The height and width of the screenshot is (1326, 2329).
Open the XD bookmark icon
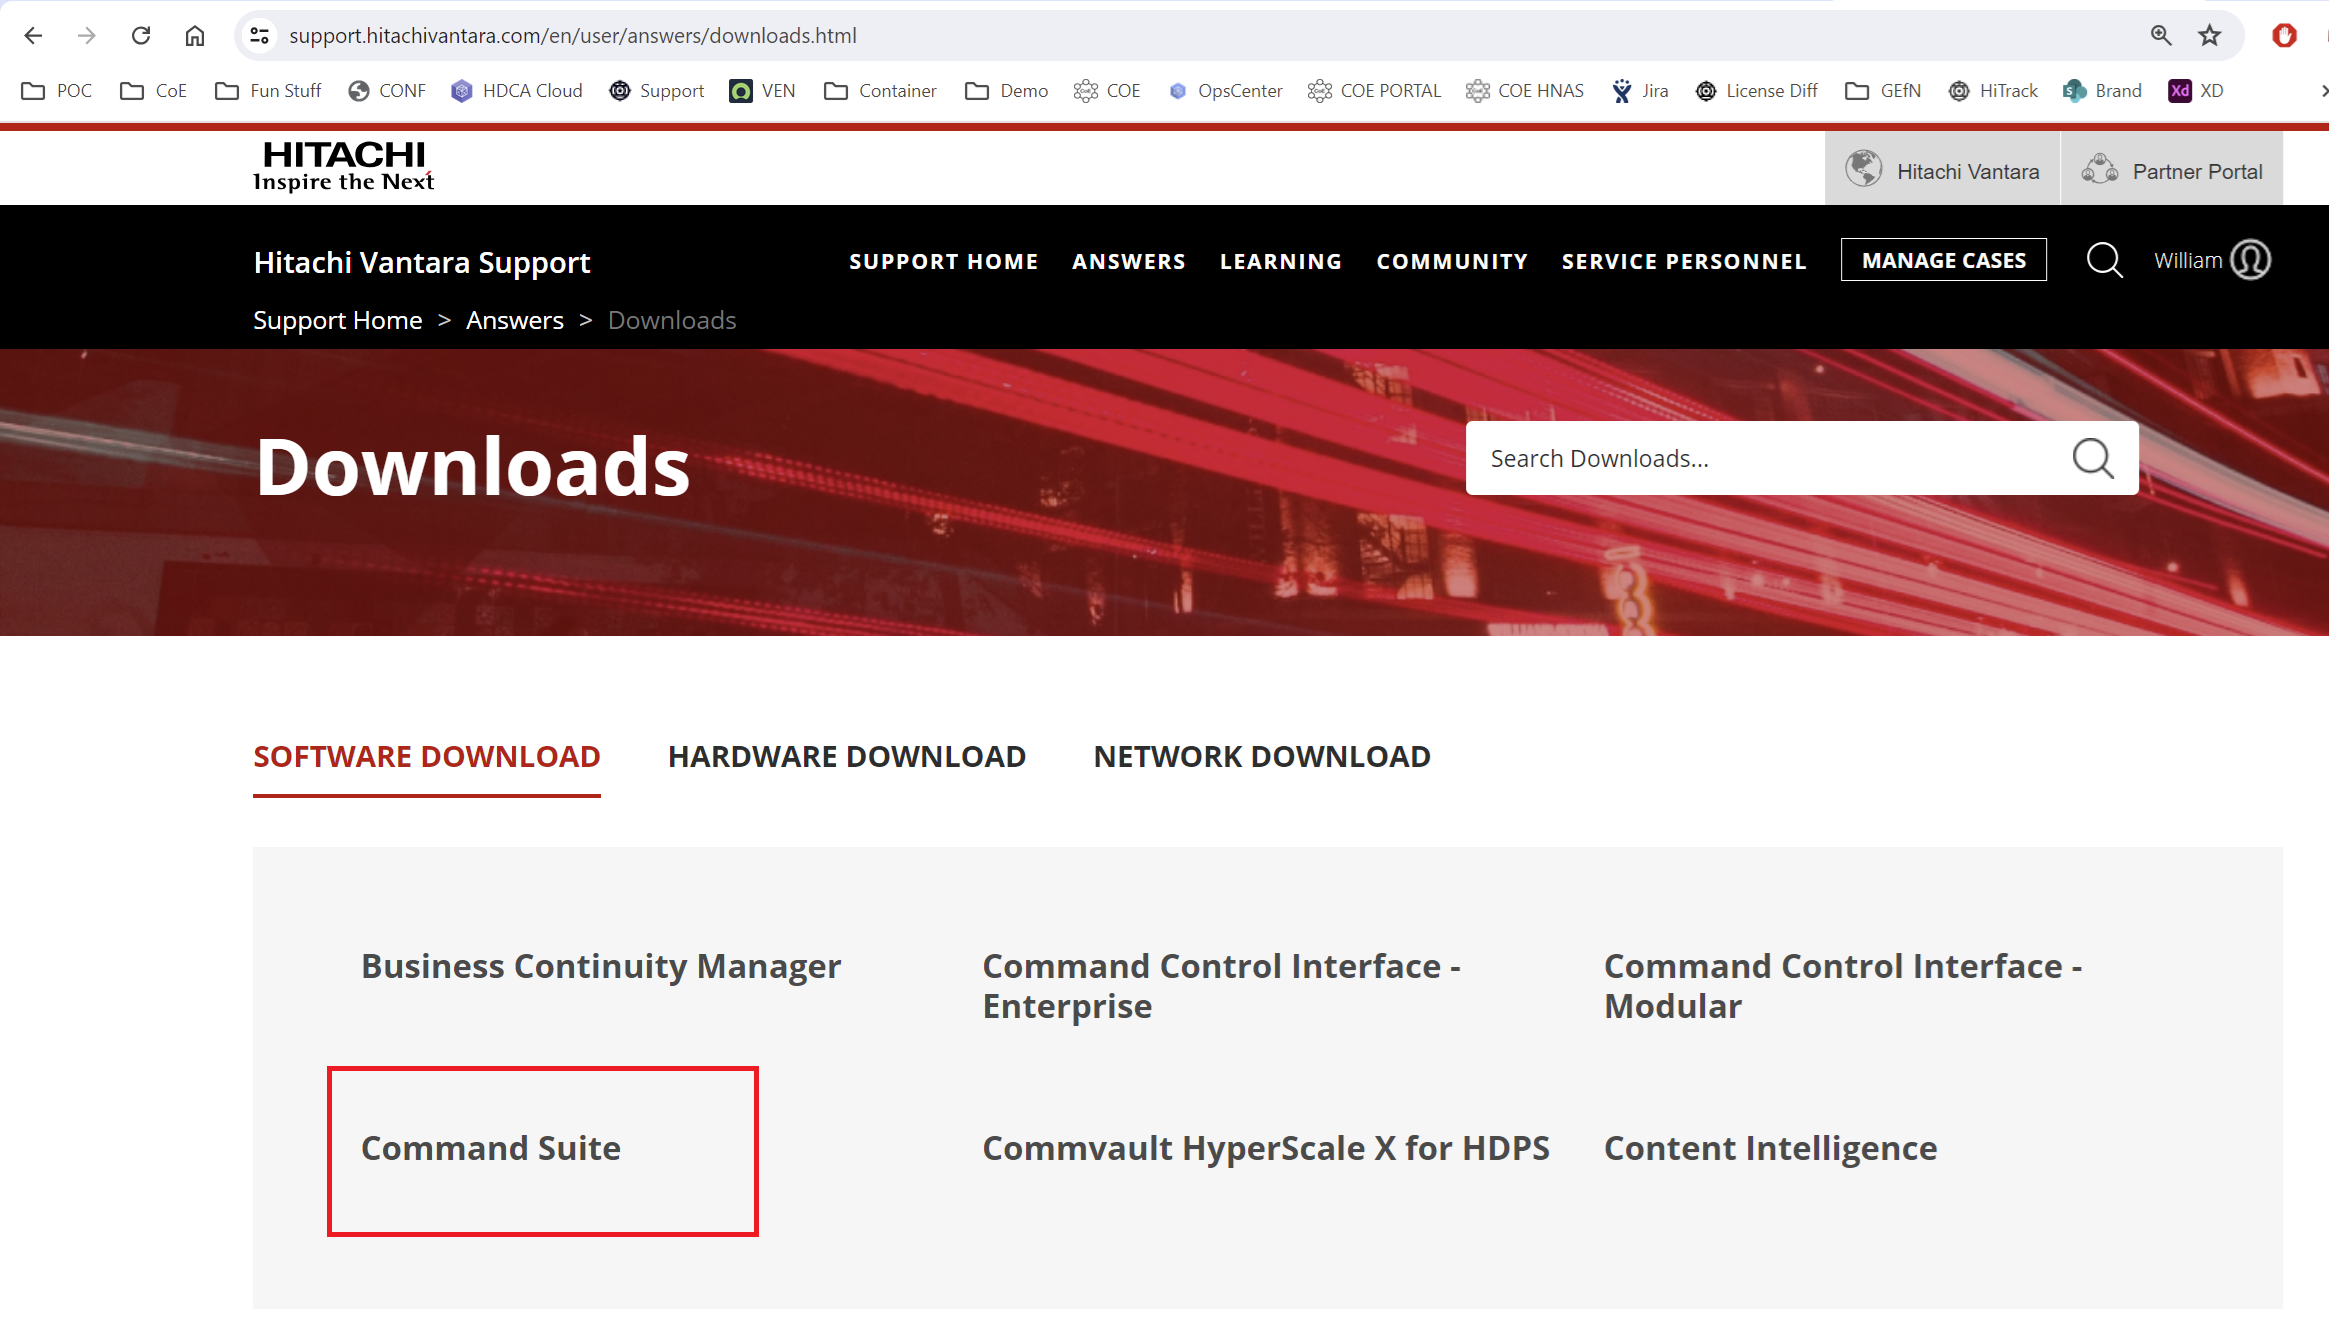coord(2180,91)
